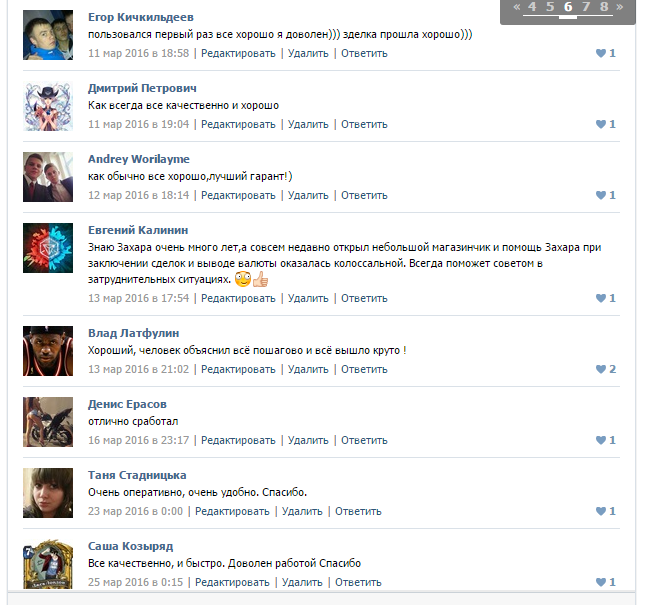The height and width of the screenshot is (605, 649).
Task: Click Ответить under Дмитрий Петрович's comment
Action: tap(364, 124)
